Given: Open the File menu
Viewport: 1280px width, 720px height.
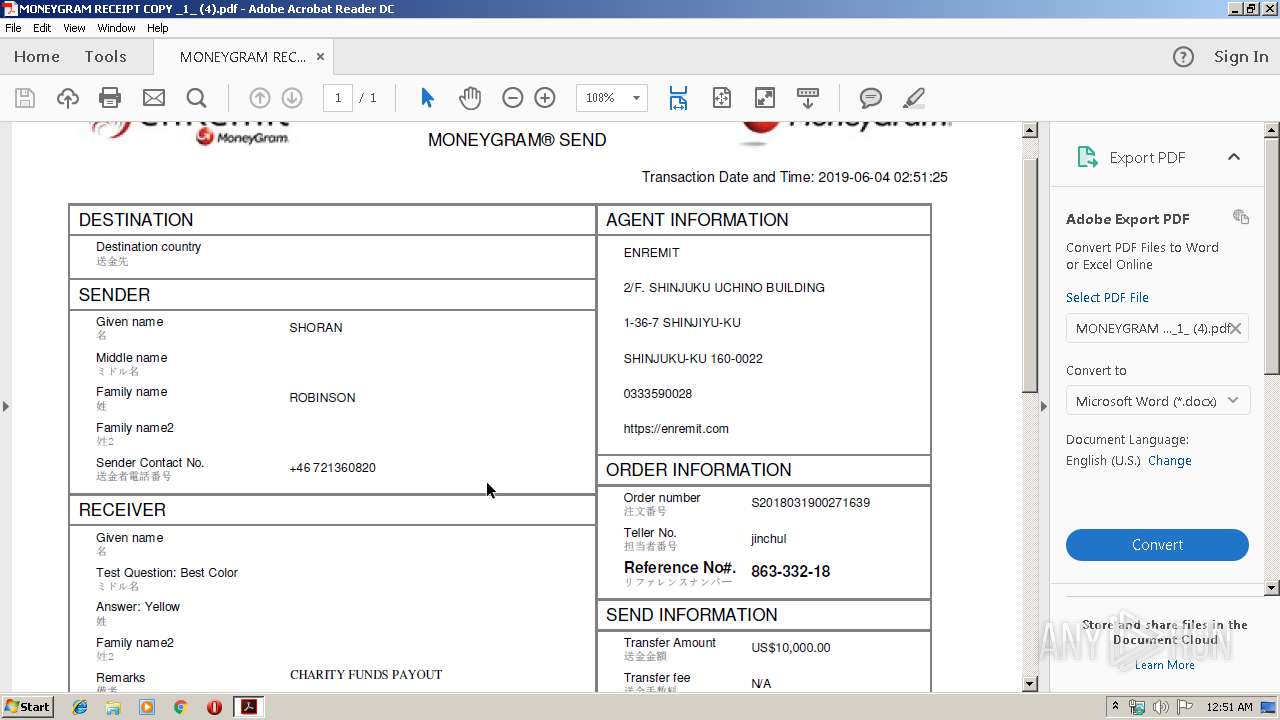Looking at the screenshot, I should pyautogui.click(x=13, y=28).
